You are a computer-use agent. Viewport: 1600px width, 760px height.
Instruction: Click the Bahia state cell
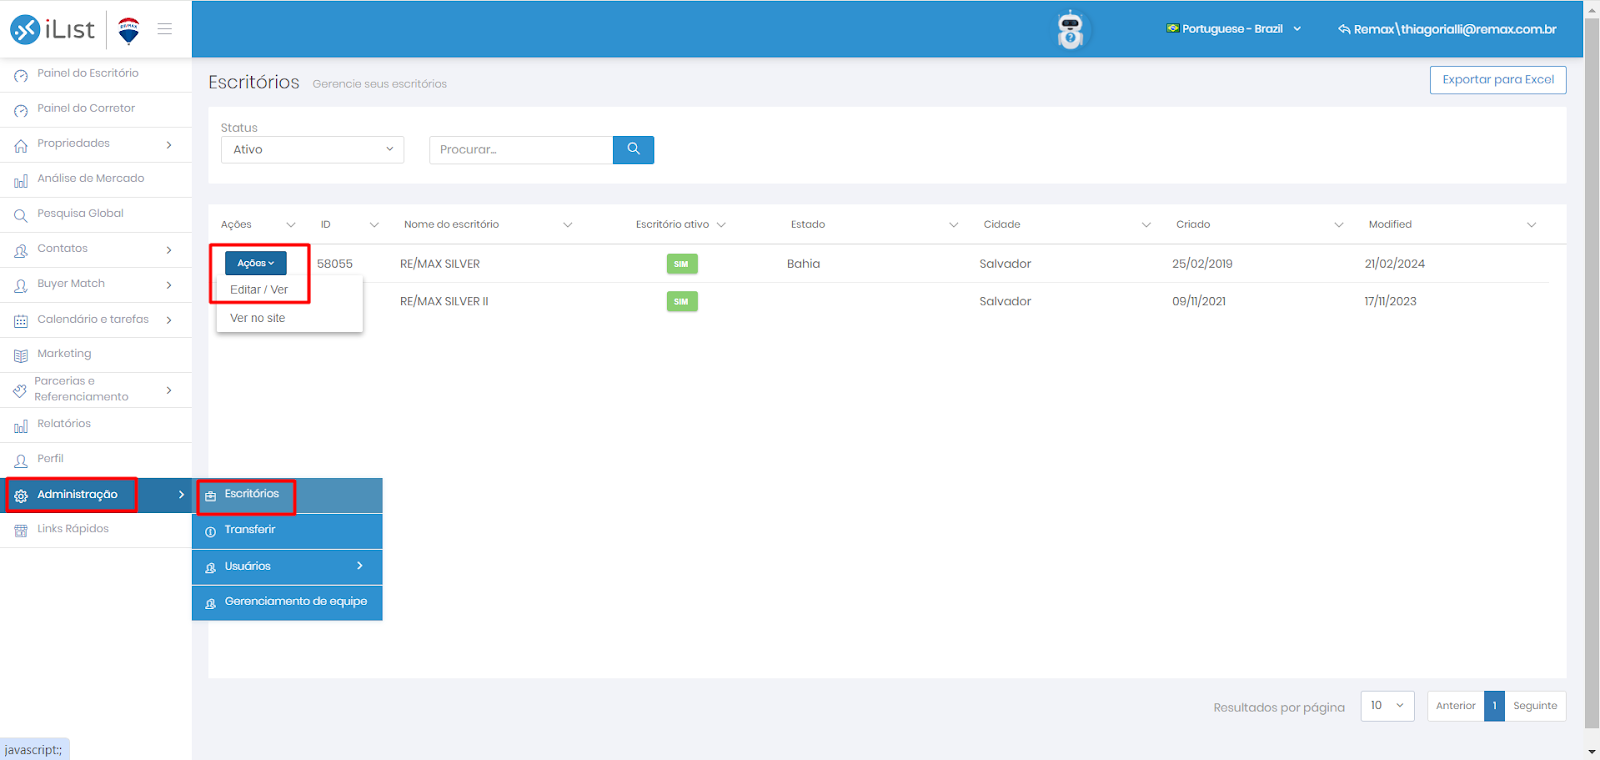(803, 264)
